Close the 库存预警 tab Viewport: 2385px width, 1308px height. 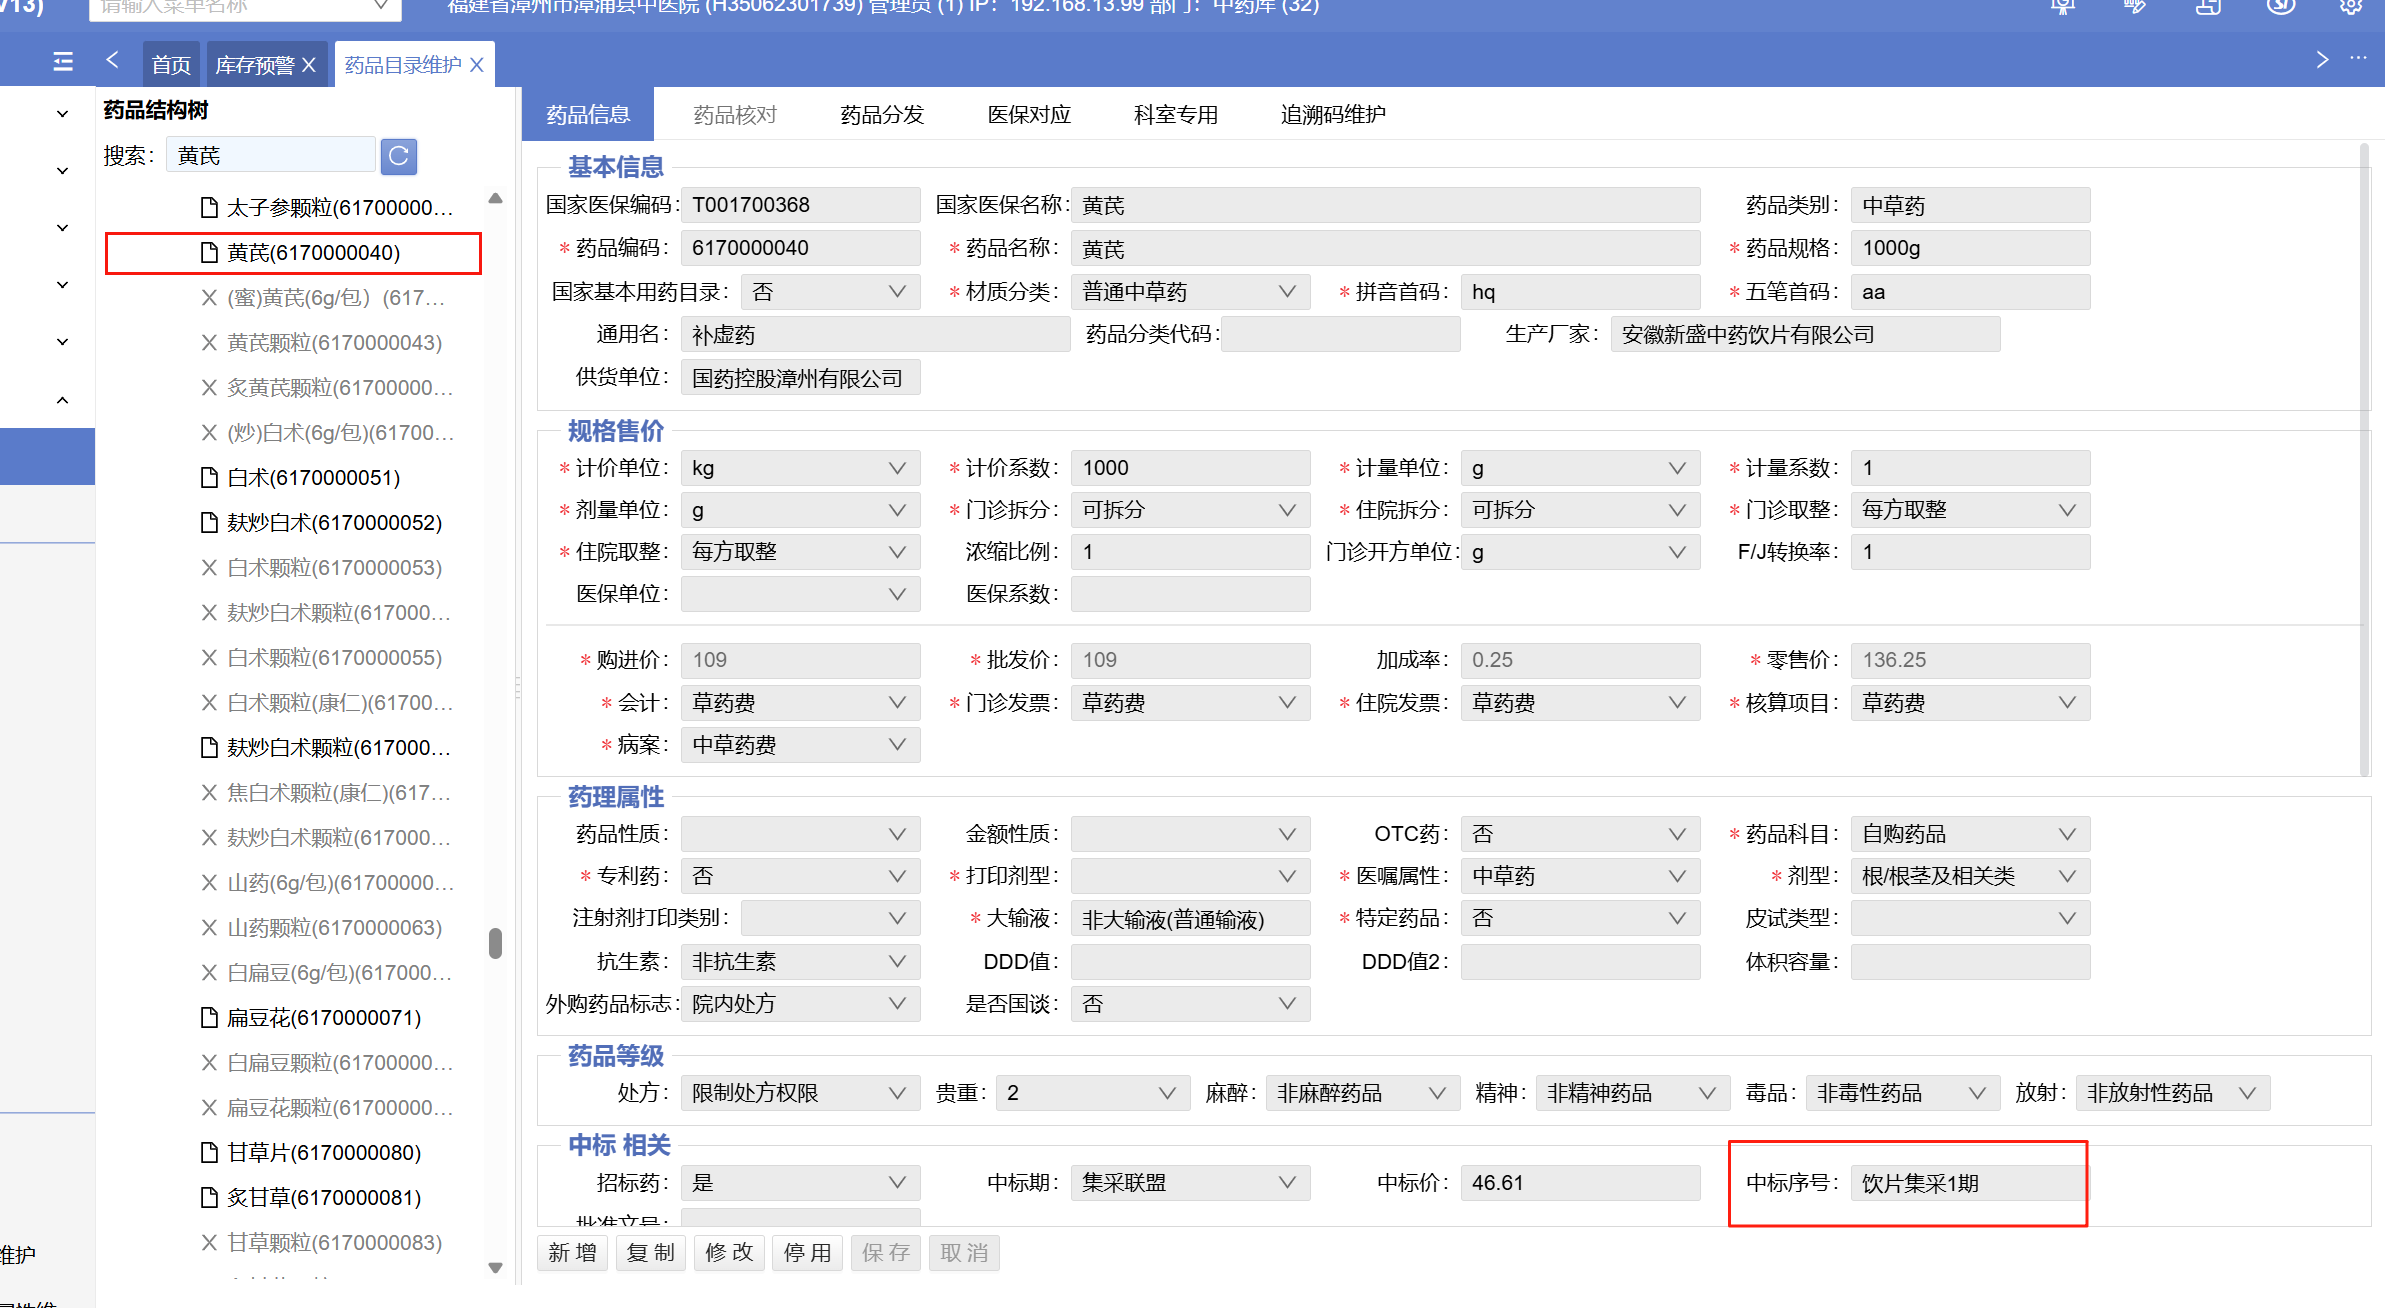coord(309,65)
